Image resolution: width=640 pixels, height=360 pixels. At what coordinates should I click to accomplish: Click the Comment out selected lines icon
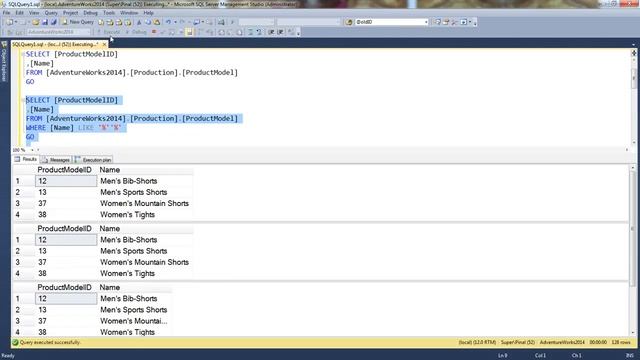point(250,32)
